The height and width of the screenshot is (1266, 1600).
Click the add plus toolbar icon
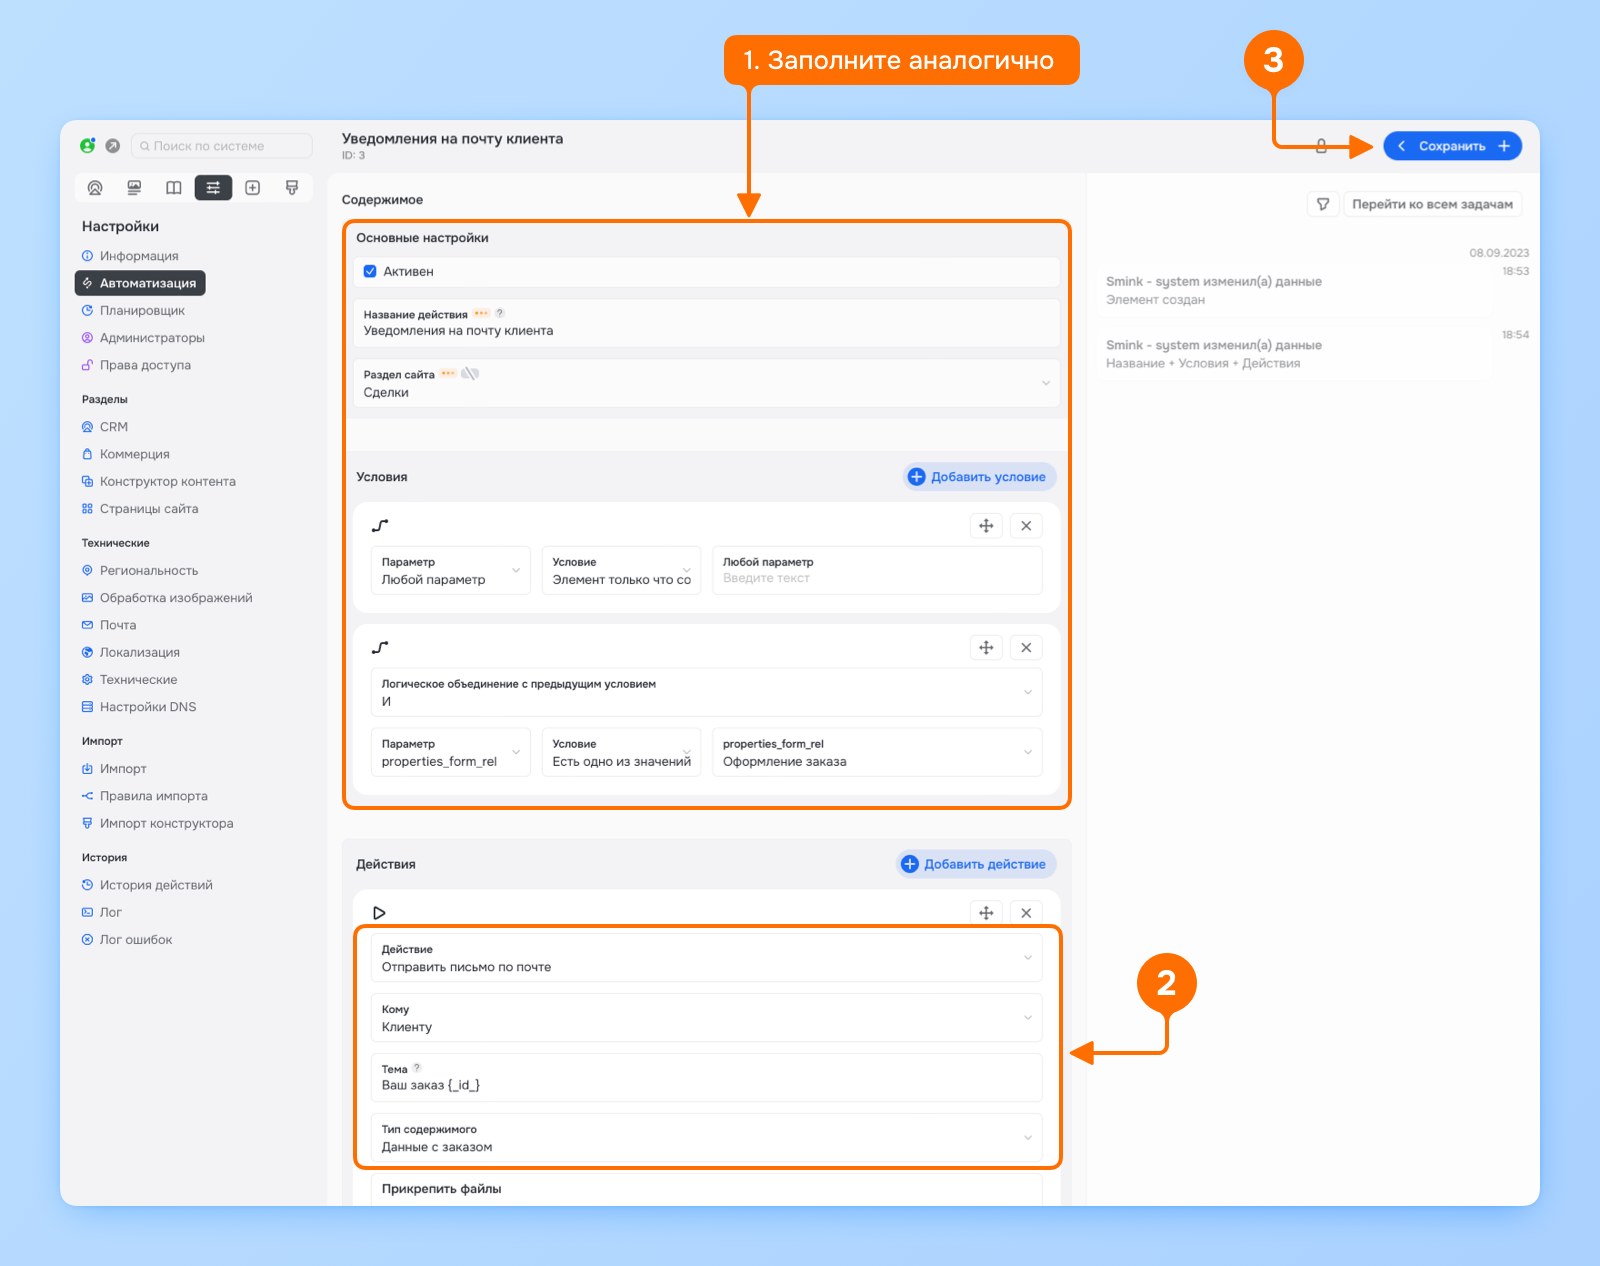coord(253,188)
